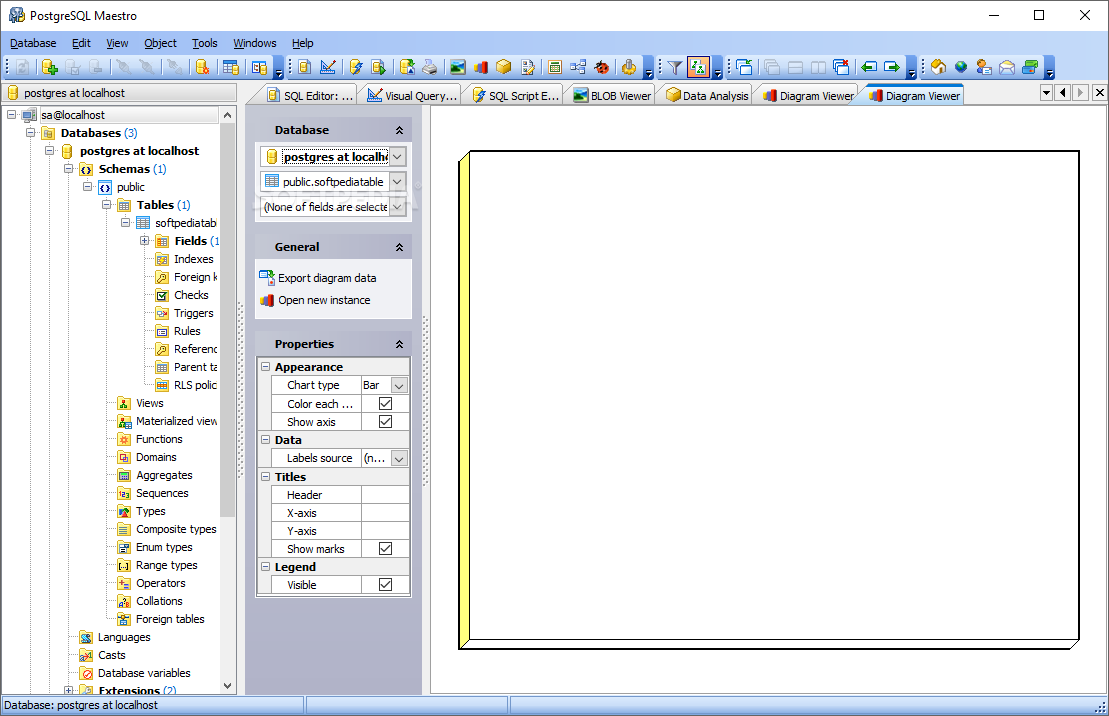Image resolution: width=1109 pixels, height=716 pixels.
Task: Click the joystick-shaped icon next to ladybug
Action: click(x=629, y=67)
